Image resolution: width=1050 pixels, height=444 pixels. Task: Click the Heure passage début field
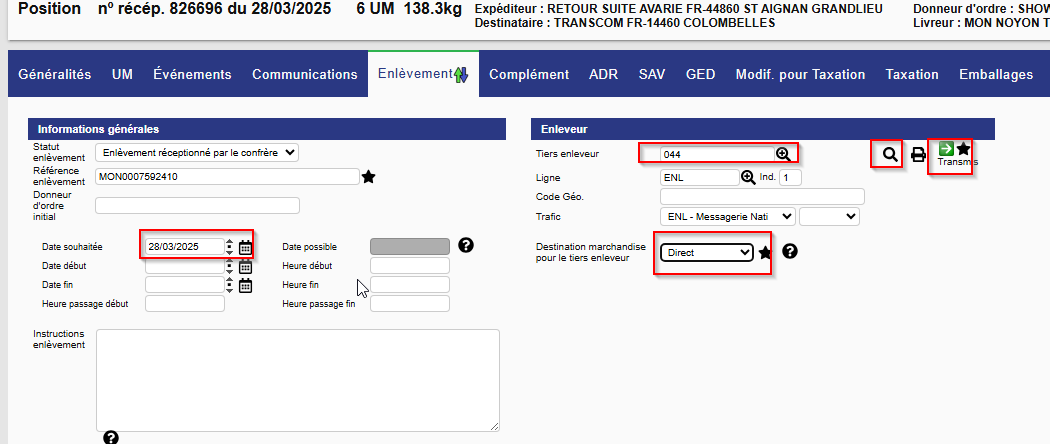tap(185, 303)
